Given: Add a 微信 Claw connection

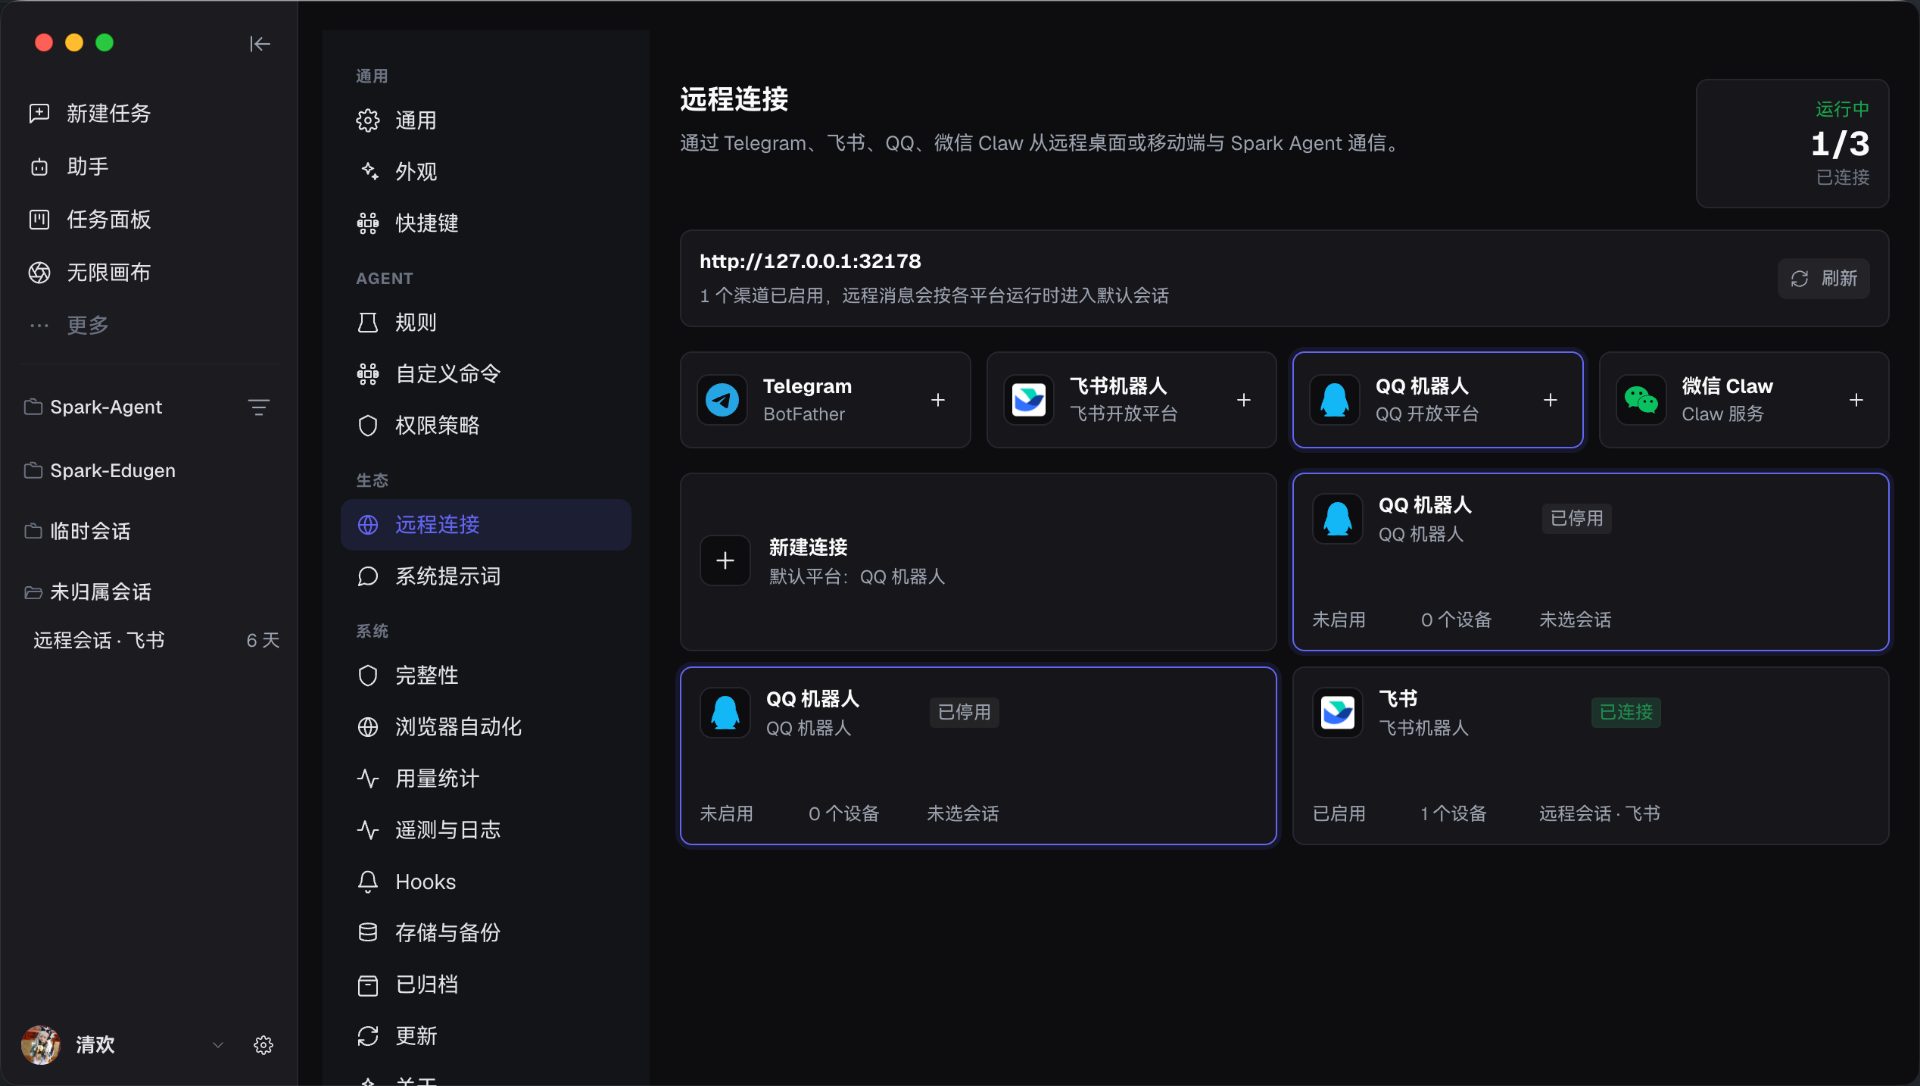Looking at the screenshot, I should coord(1856,400).
